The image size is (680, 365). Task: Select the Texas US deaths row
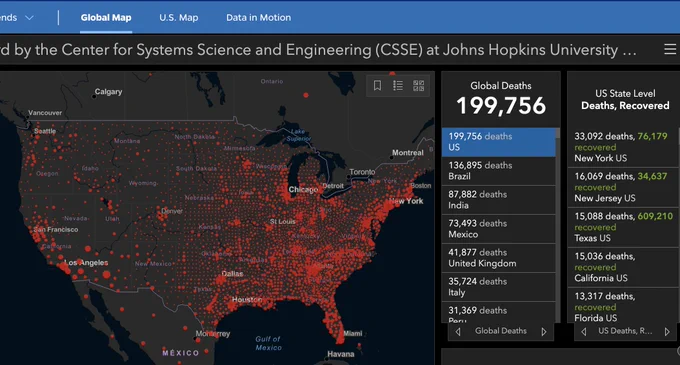[x=623, y=227]
